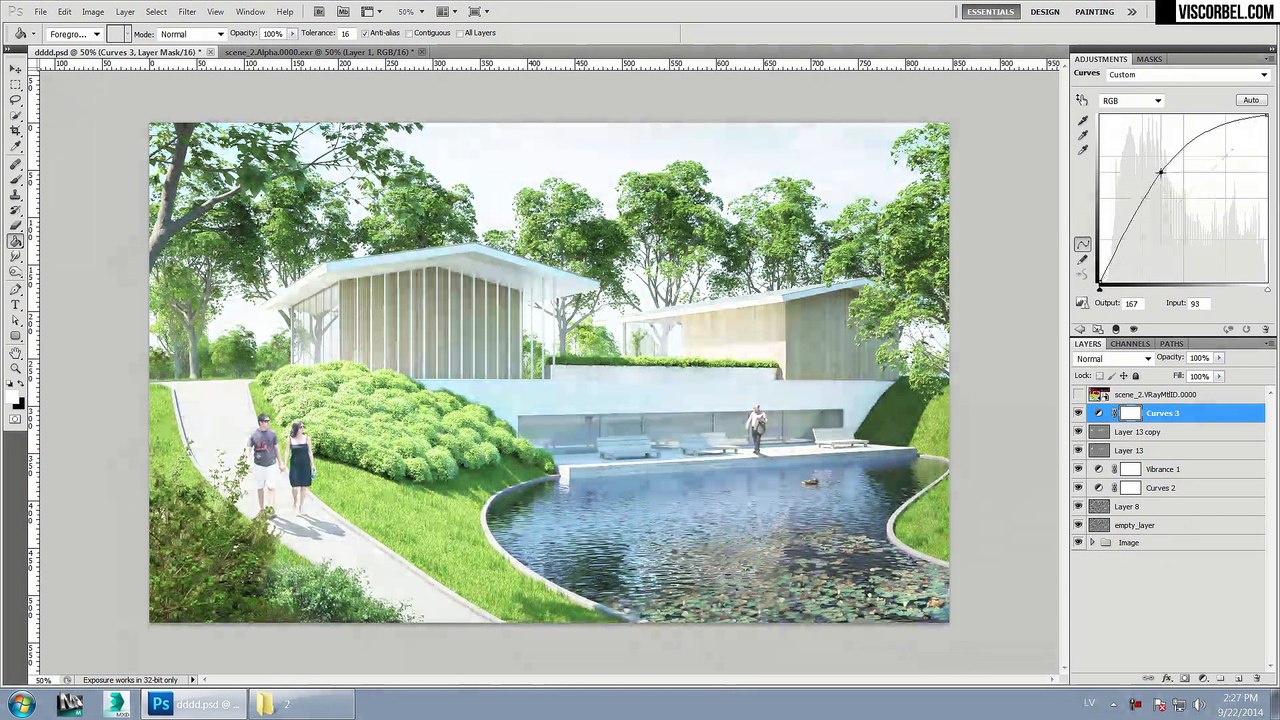Open the Foreground fill source dropdown
Viewport: 1280px width, 720px height.
point(75,34)
